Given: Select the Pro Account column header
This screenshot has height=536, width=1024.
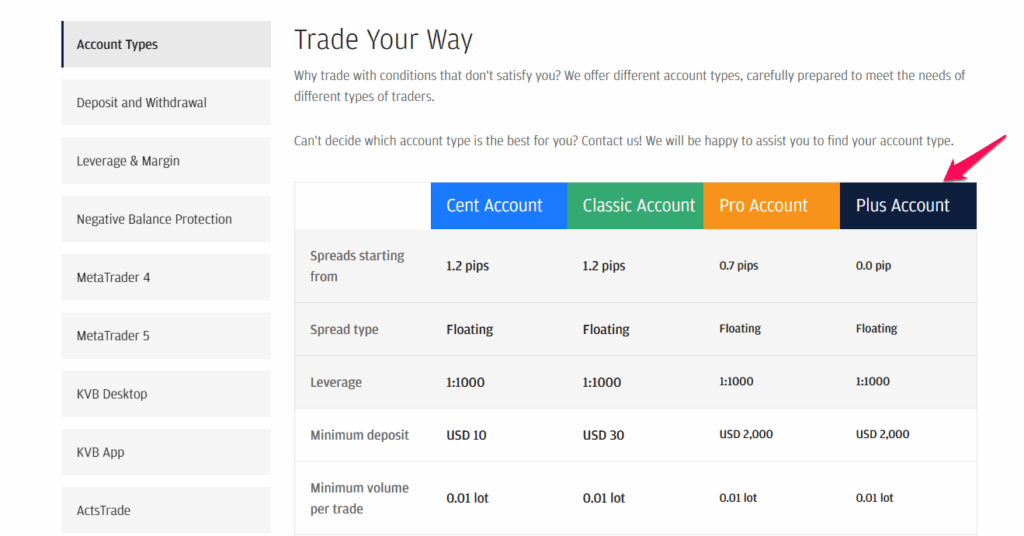Looking at the screenshot, I should tap(771, 206).
